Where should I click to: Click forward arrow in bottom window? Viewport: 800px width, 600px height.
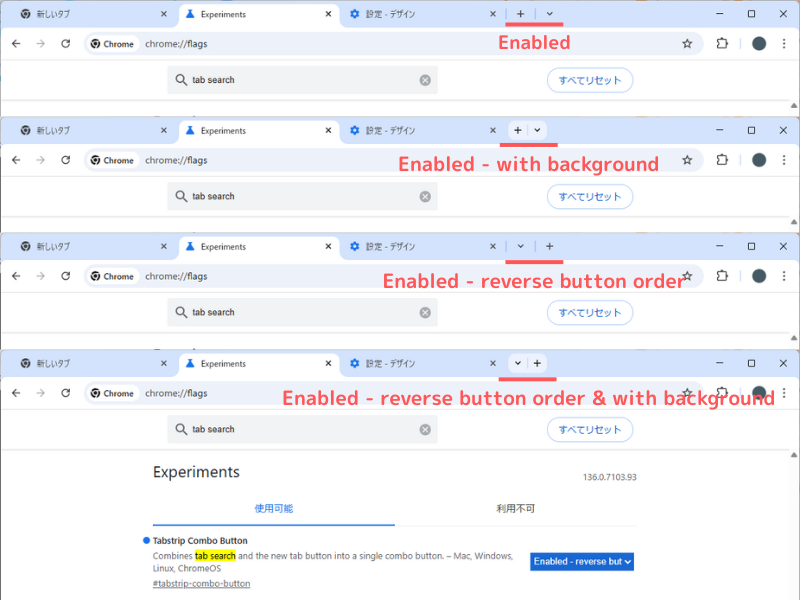click(x=41, y=393)
